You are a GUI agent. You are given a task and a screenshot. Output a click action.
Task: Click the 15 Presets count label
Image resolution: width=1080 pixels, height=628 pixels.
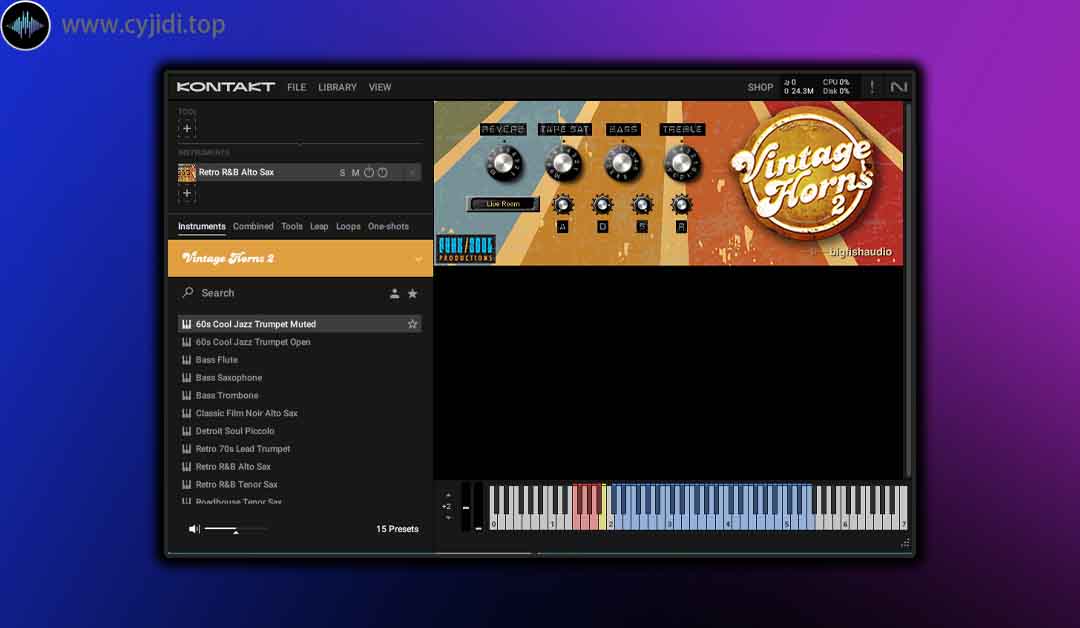(x=397, y=529)
